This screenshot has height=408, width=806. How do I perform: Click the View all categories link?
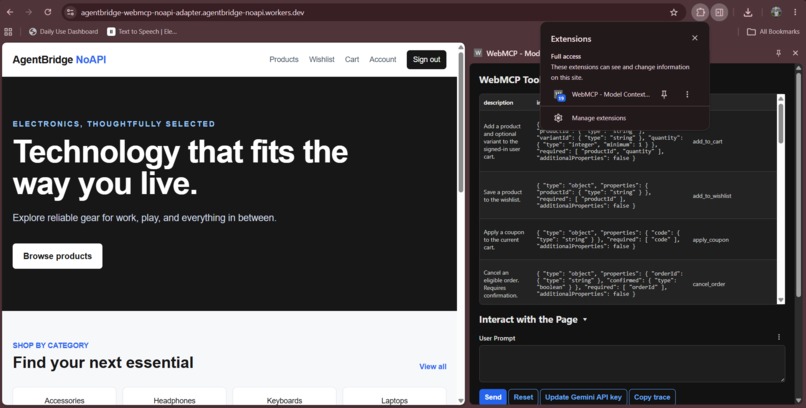pos(433,366)
